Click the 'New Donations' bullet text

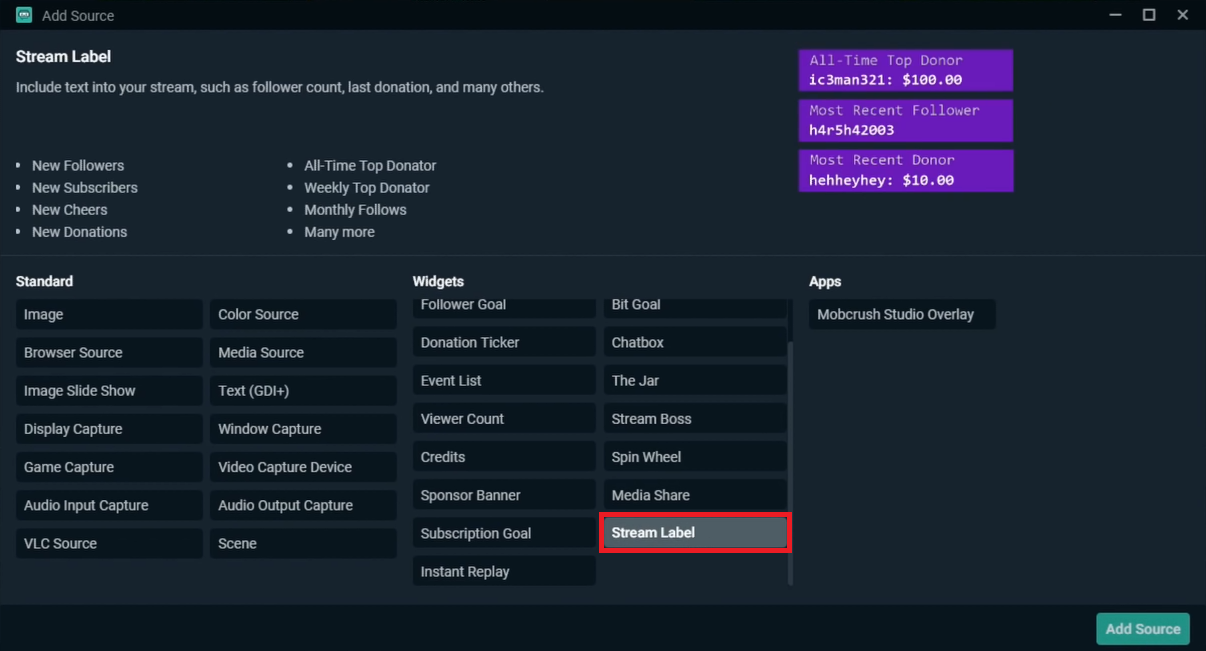80,231
